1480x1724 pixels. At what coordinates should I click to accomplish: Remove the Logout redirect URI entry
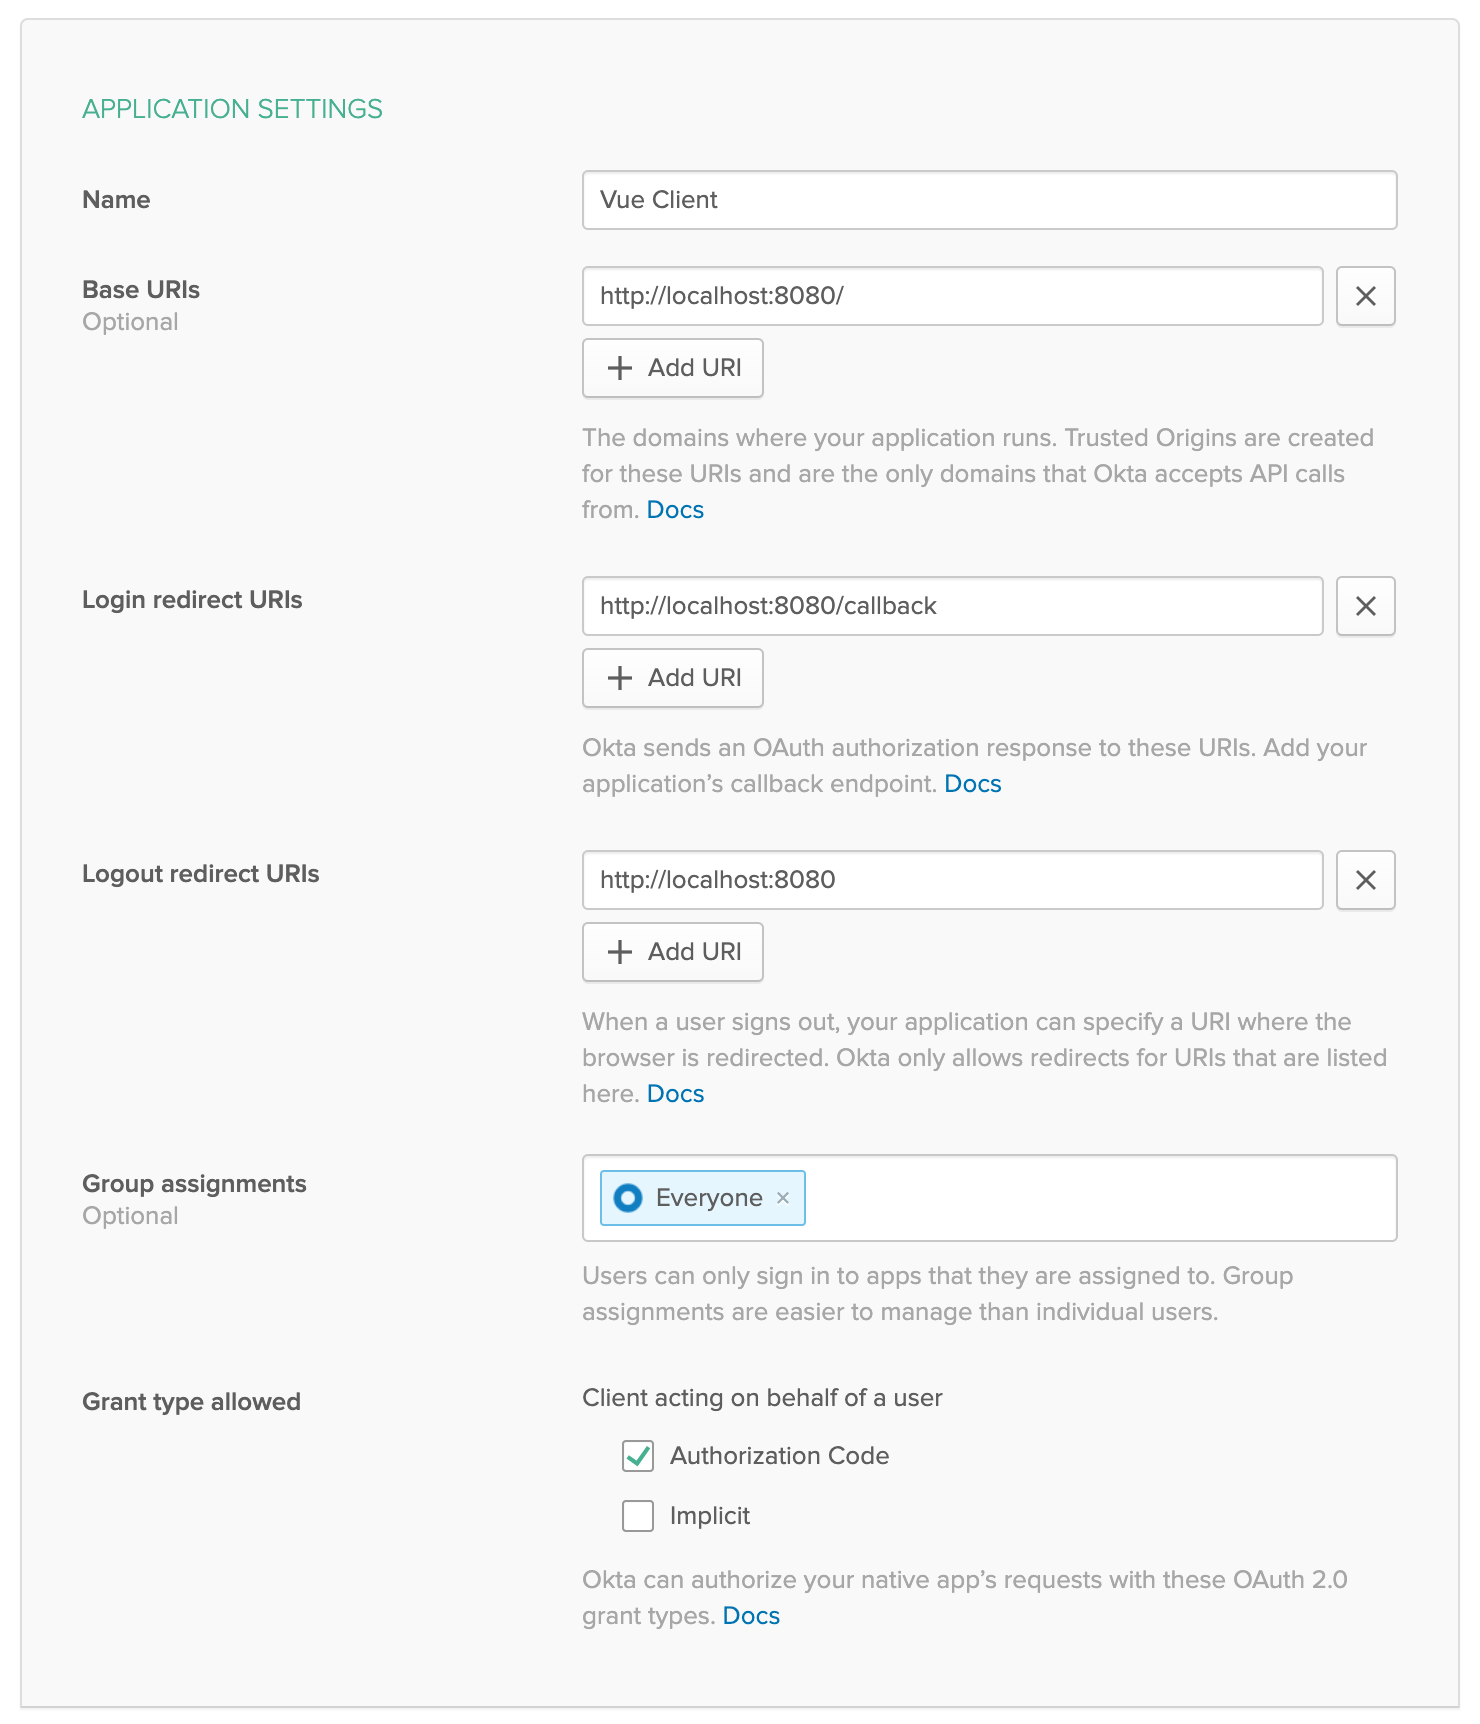pos(1365,880)
